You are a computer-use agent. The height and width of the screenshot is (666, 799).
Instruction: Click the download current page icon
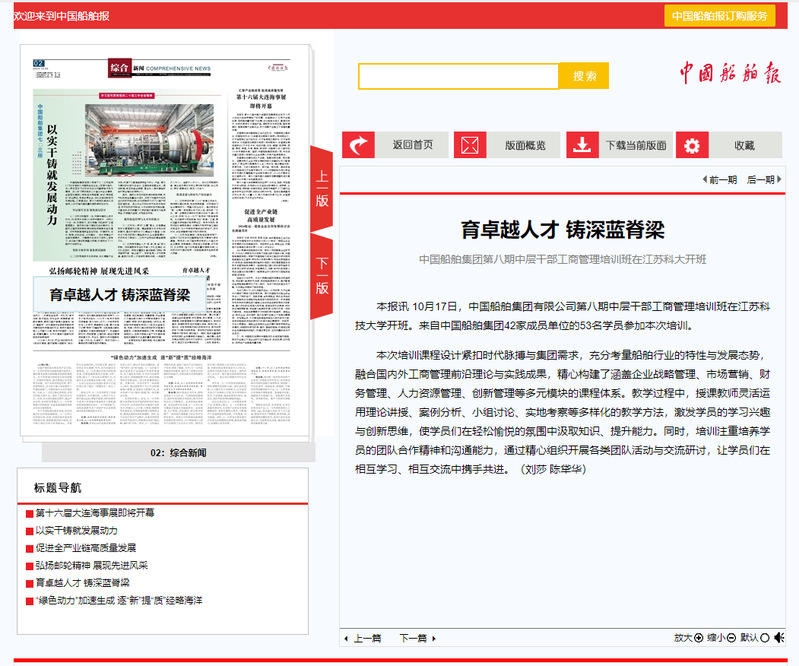click(582, 145)
